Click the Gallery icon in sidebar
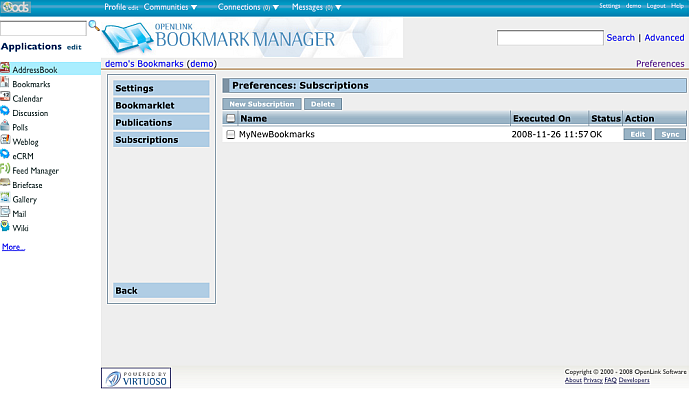The height and width of the screenshot is (402, 700). coord(5,199)
